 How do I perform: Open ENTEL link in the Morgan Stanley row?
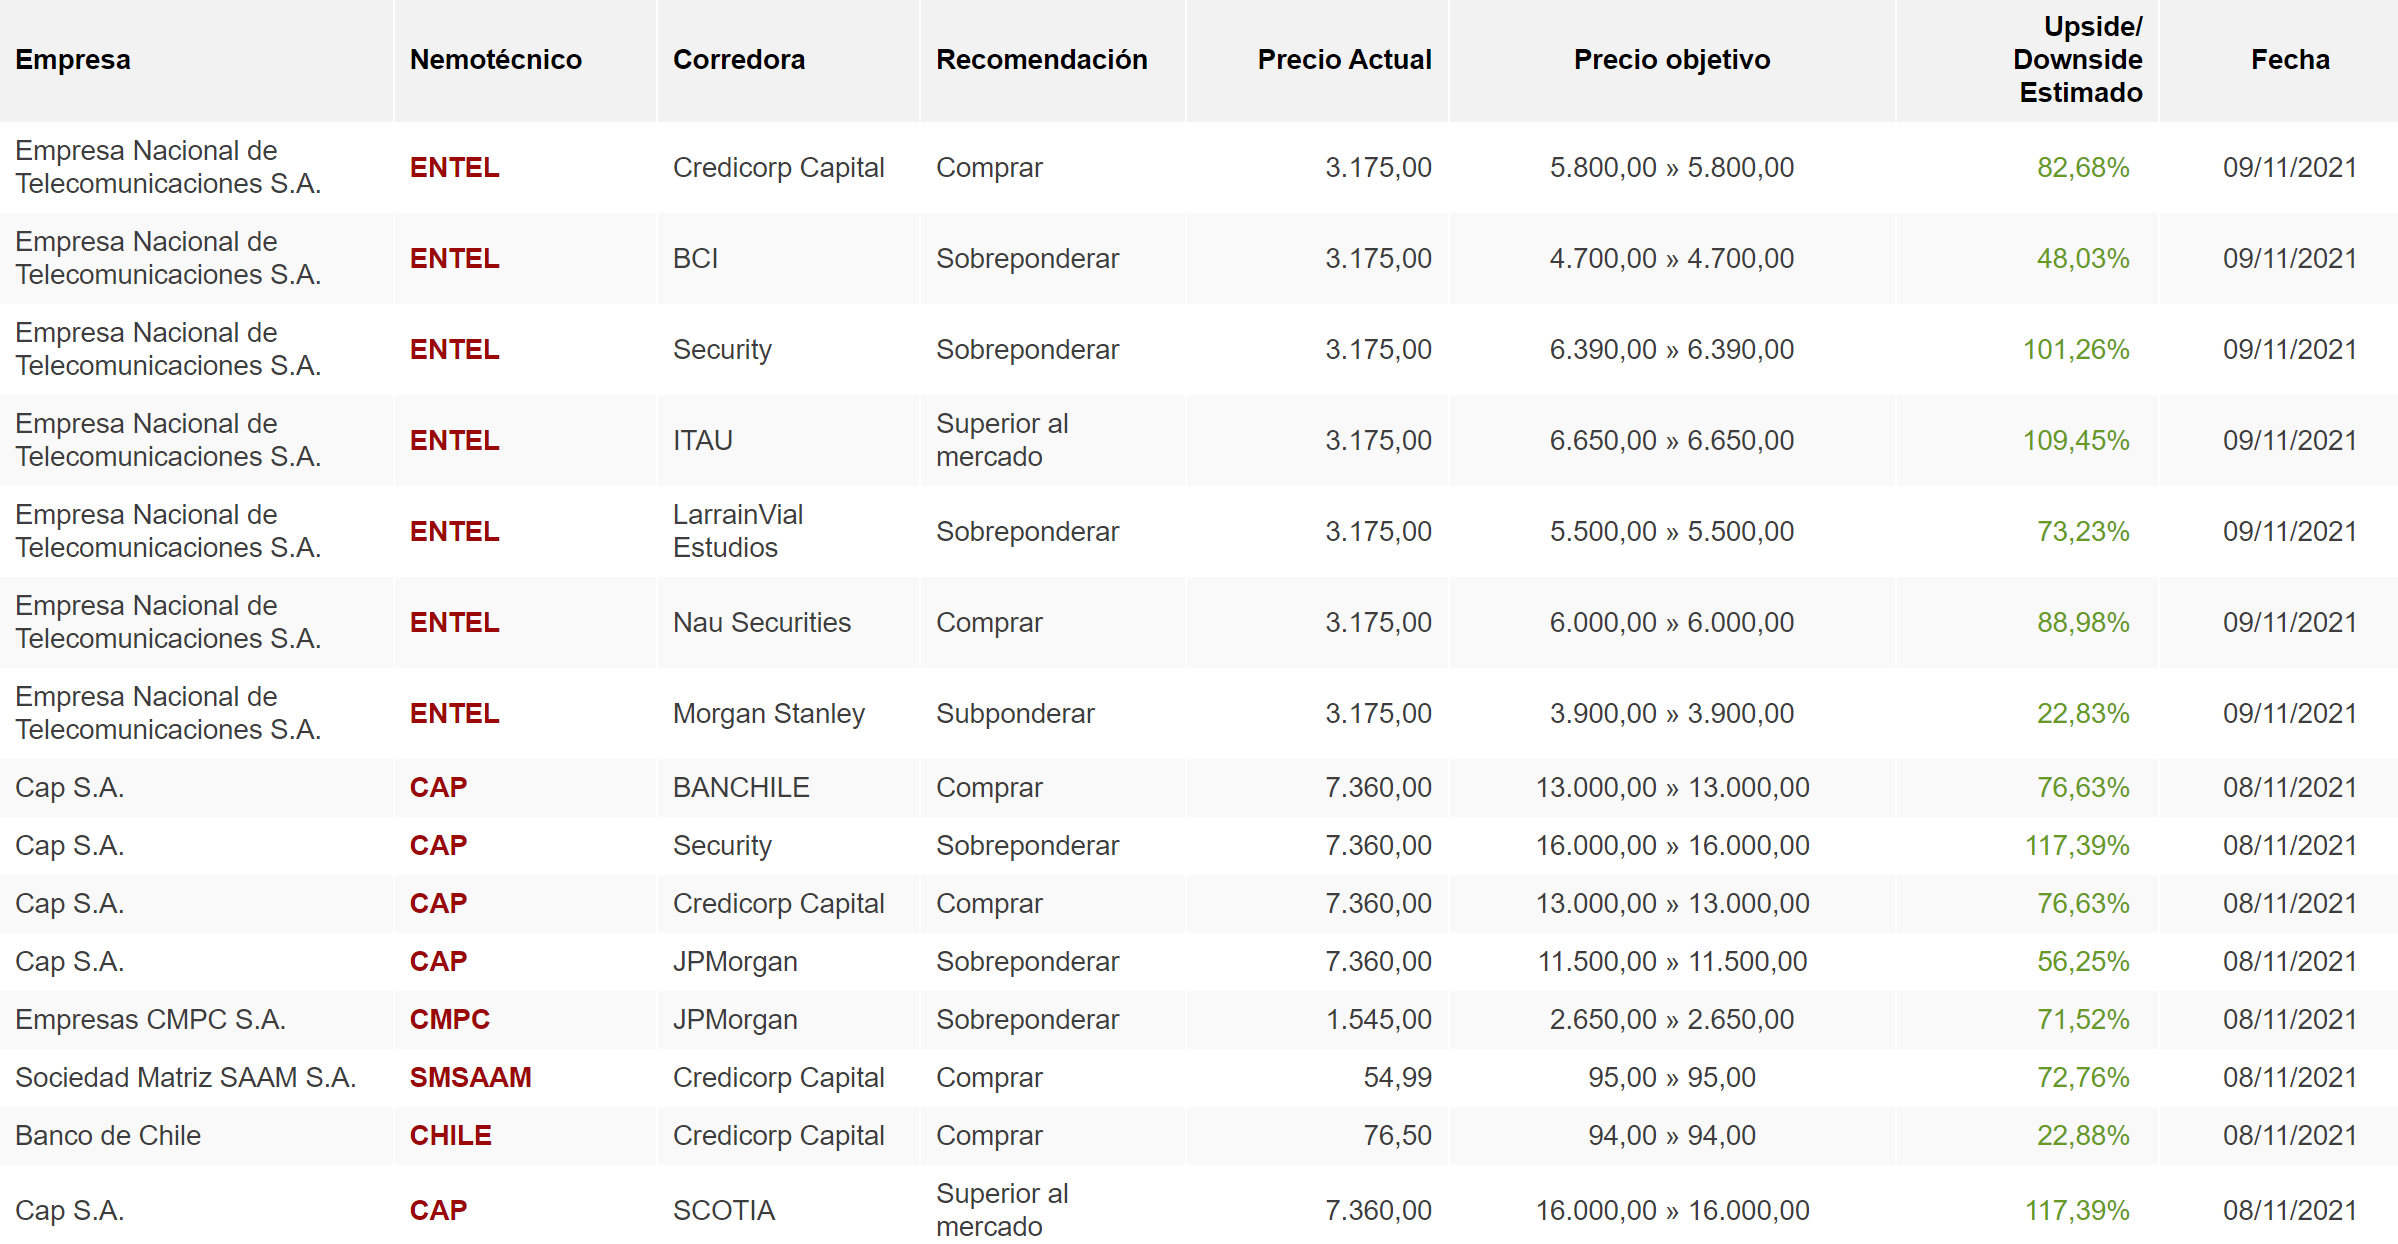(x=454, y=713)
